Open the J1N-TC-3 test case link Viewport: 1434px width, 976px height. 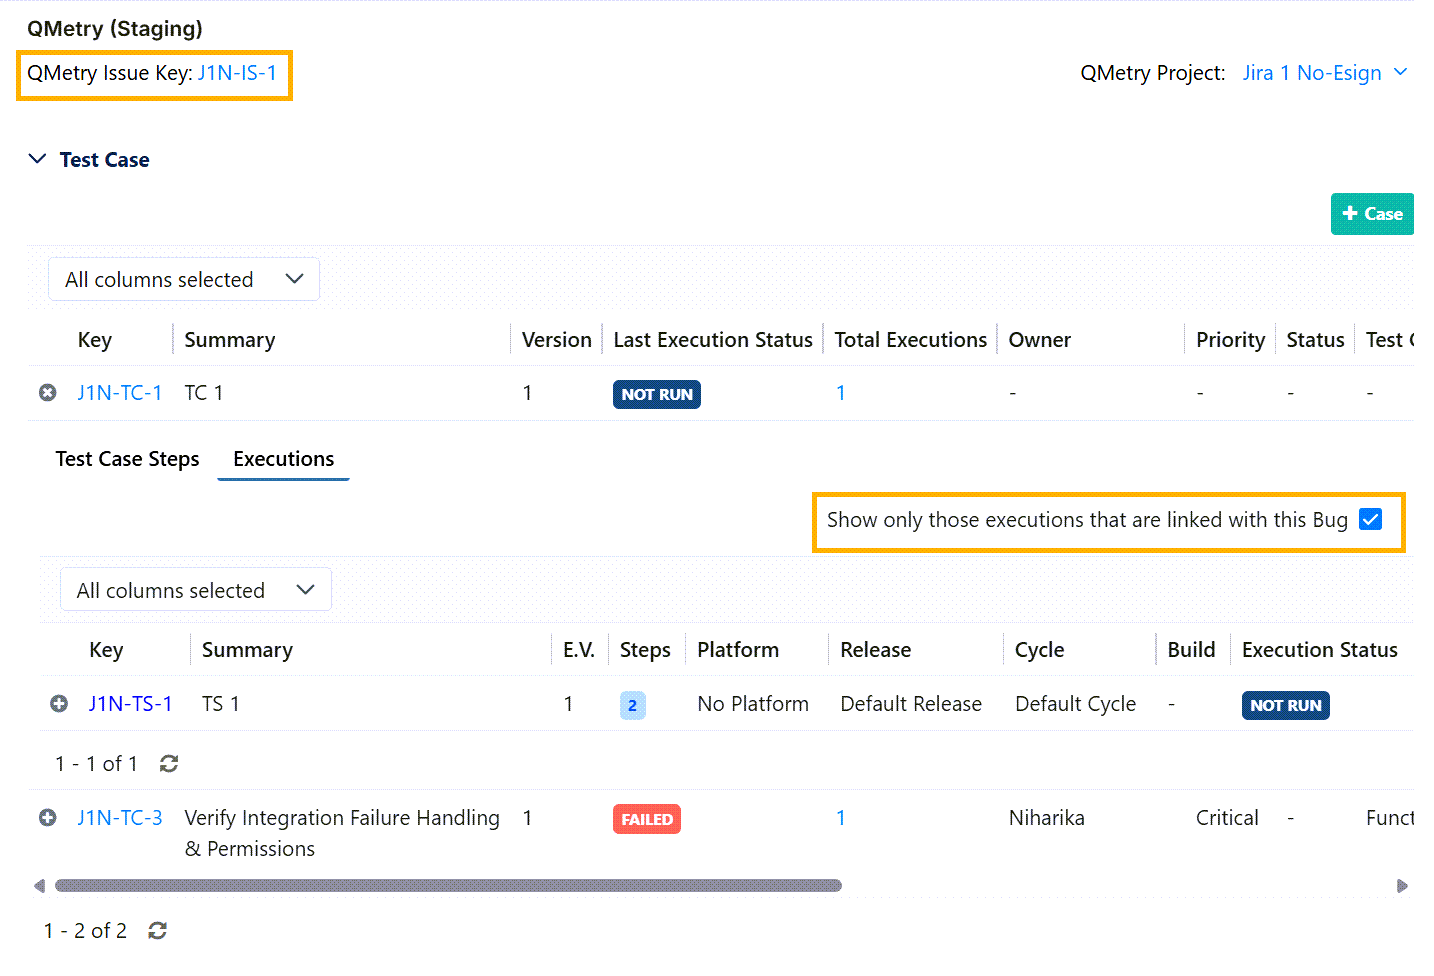[x=120, y=818]
